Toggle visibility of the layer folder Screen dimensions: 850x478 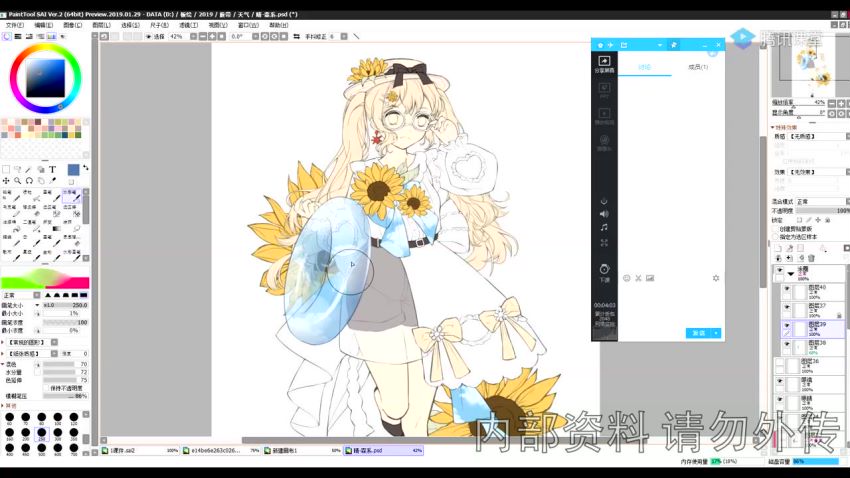click(x=780, y=270)
